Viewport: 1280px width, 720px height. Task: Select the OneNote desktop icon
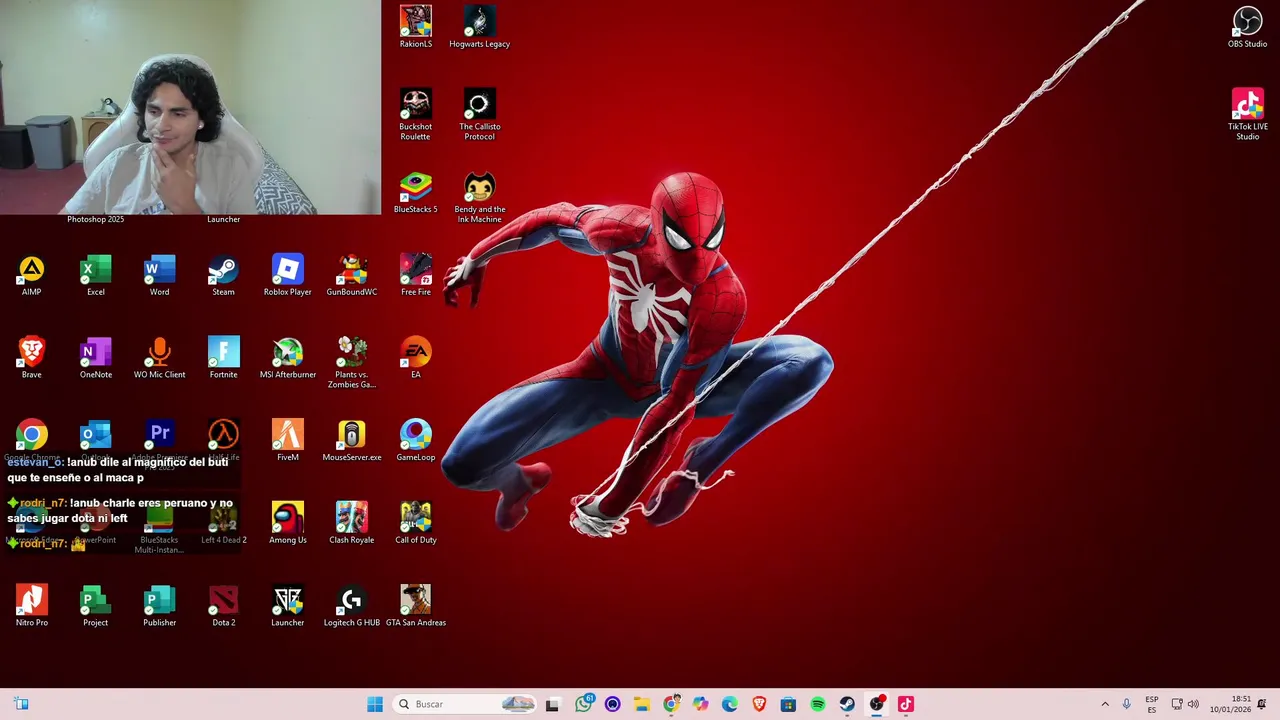pos(96,358)
